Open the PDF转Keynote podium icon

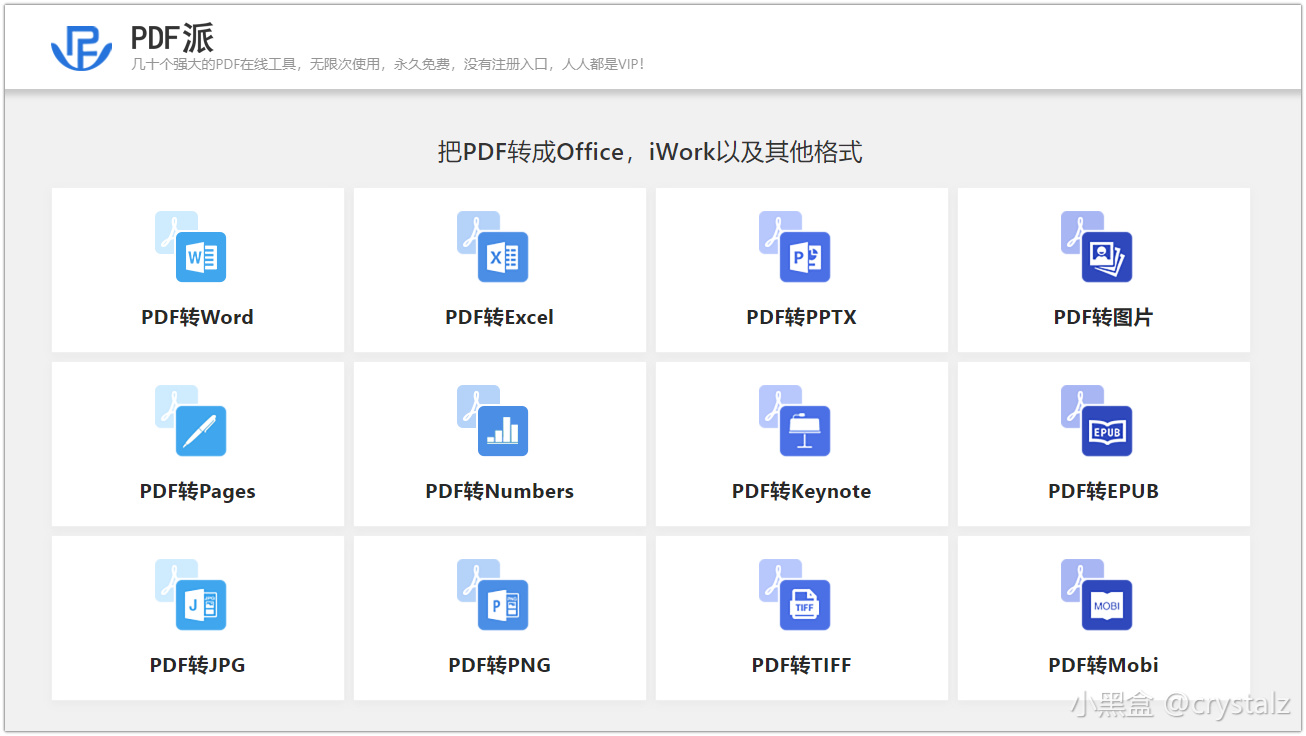[795, 421]
